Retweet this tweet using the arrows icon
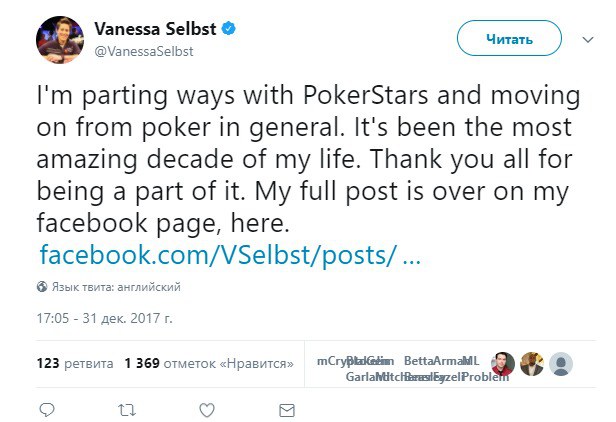616x422 pixels. point(126,410)
